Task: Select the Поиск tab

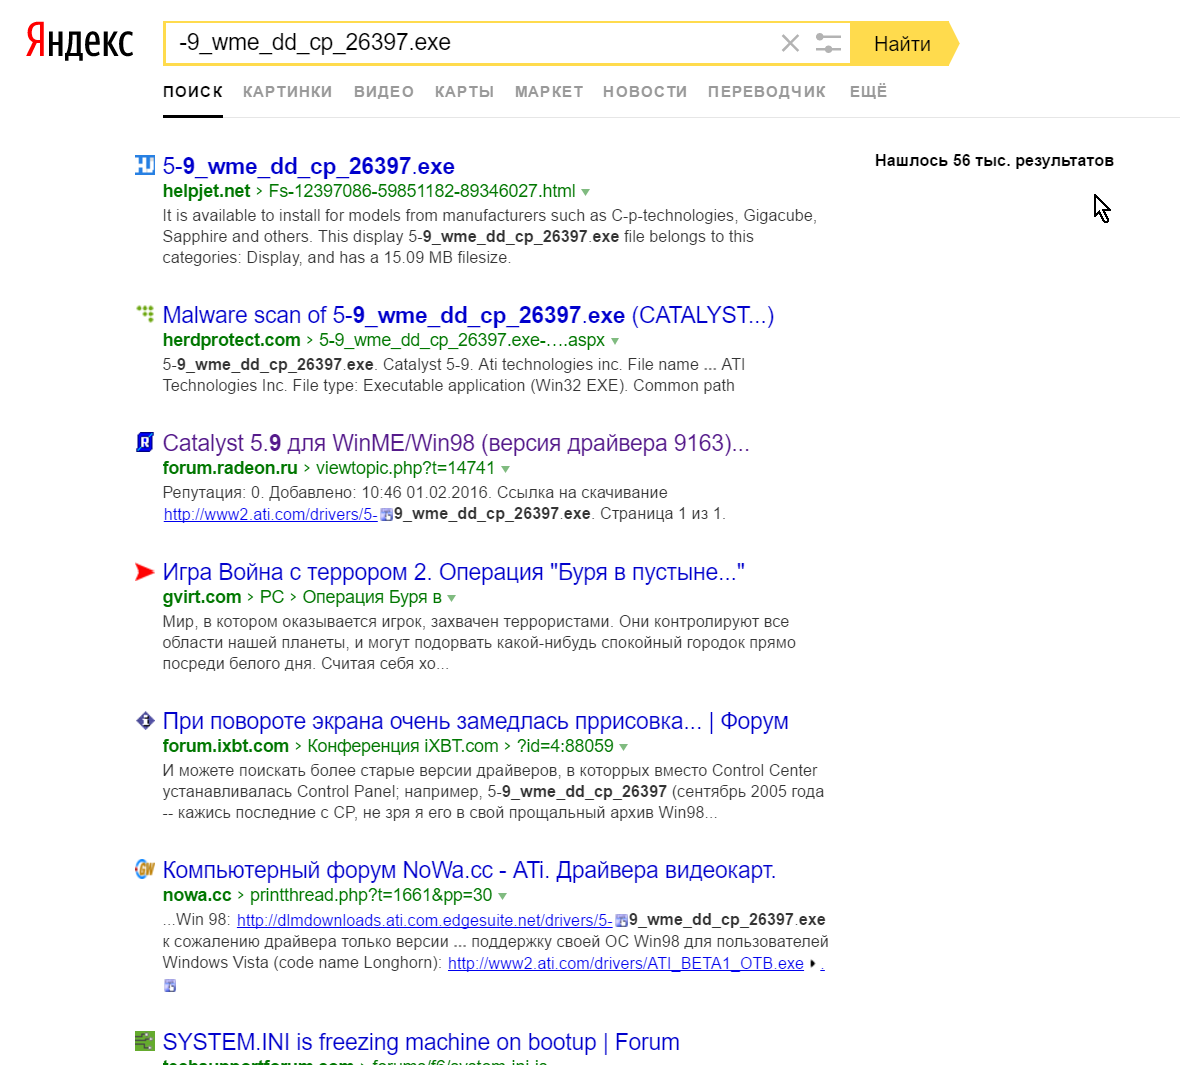Action: (193, 92)
